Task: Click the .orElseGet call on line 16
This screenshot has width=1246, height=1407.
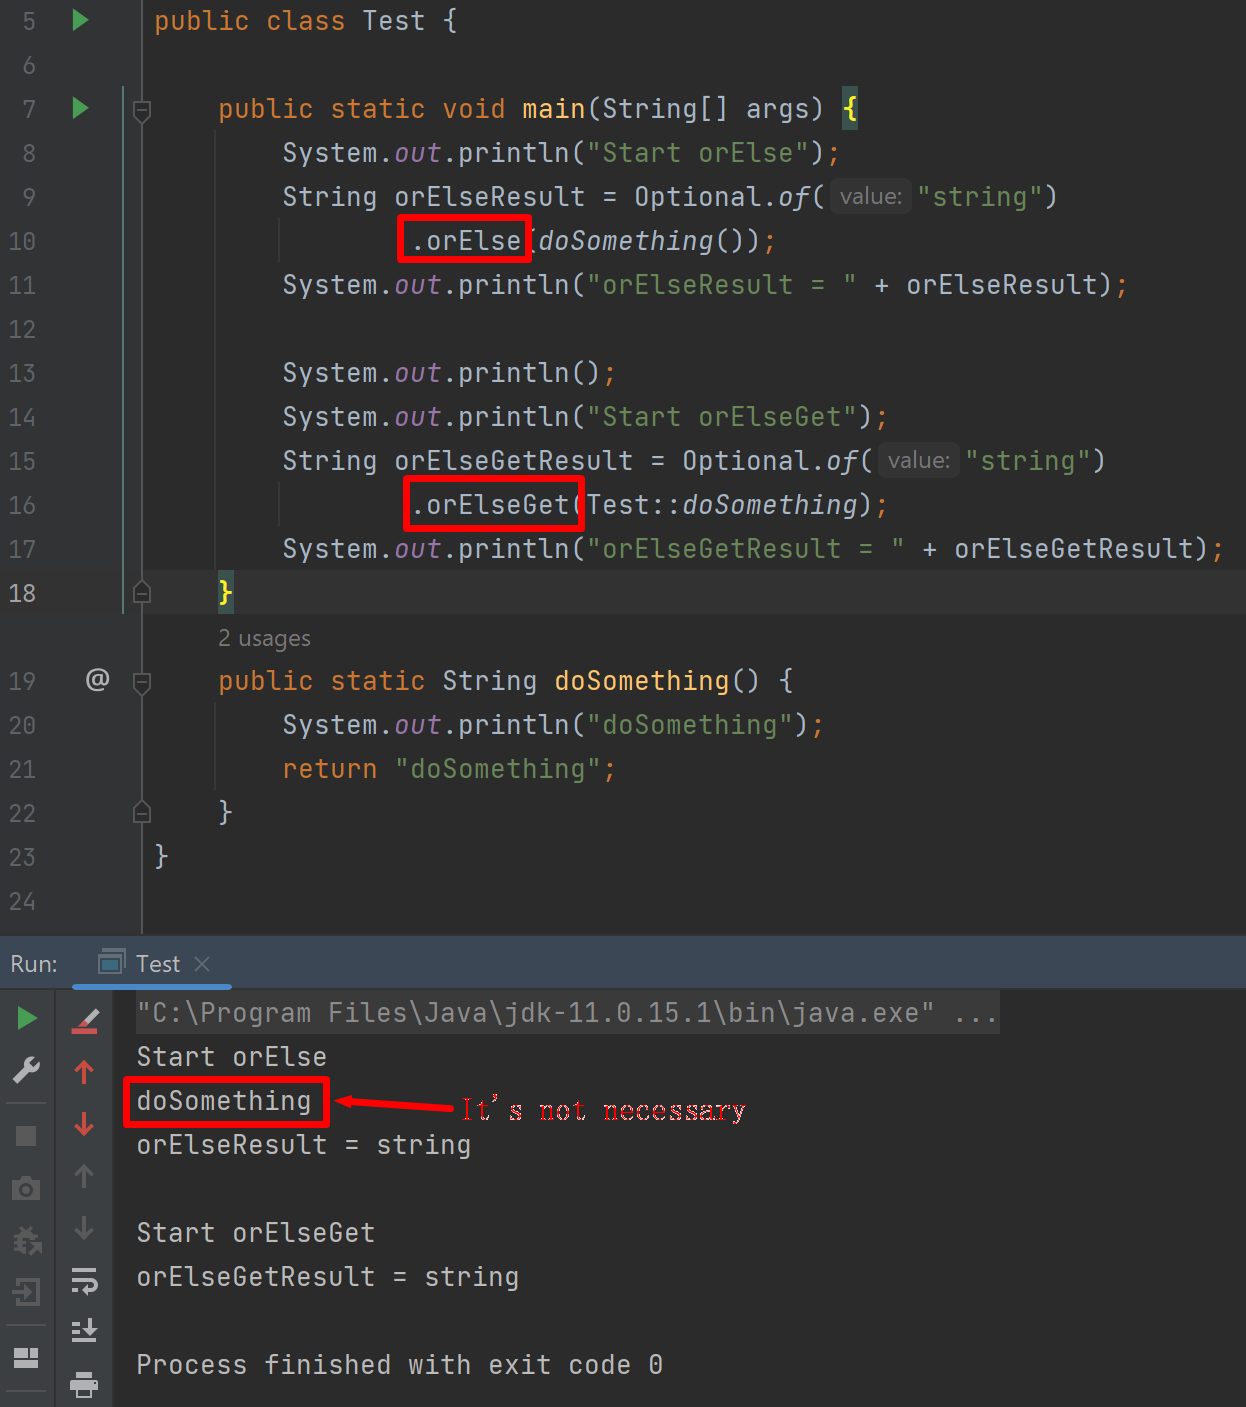Action: tap(490, 505)
